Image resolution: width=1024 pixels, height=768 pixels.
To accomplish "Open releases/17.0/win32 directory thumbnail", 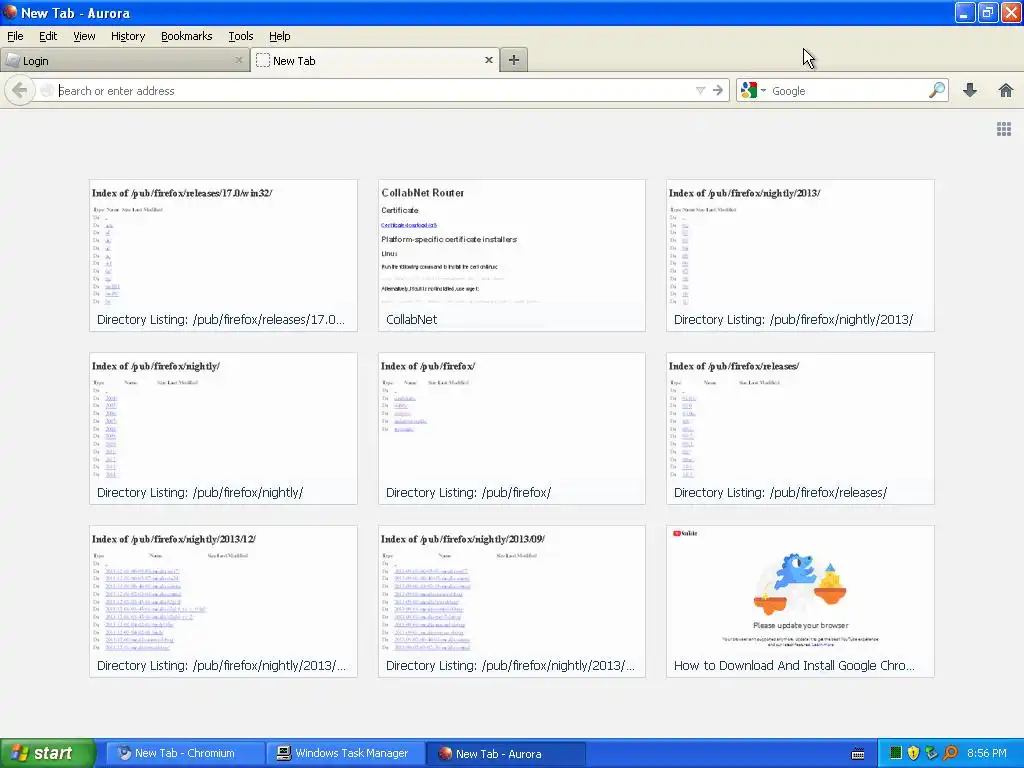I will tap(223, 255).
